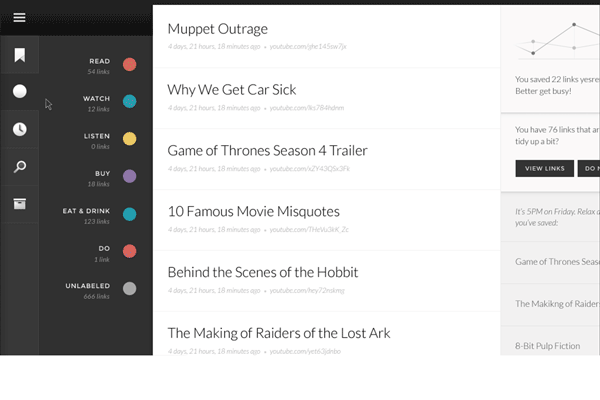Open the archive box icon
This screenshot has height=400, width=600.
click(19, 203)
